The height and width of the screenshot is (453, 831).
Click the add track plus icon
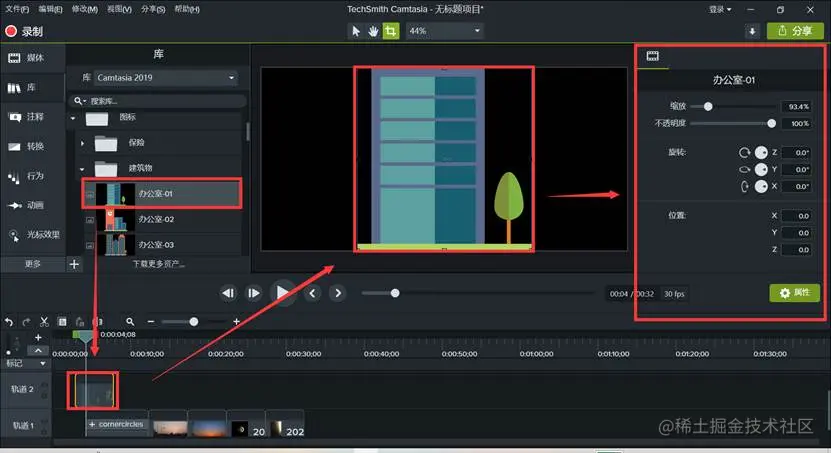coord(38,337)
